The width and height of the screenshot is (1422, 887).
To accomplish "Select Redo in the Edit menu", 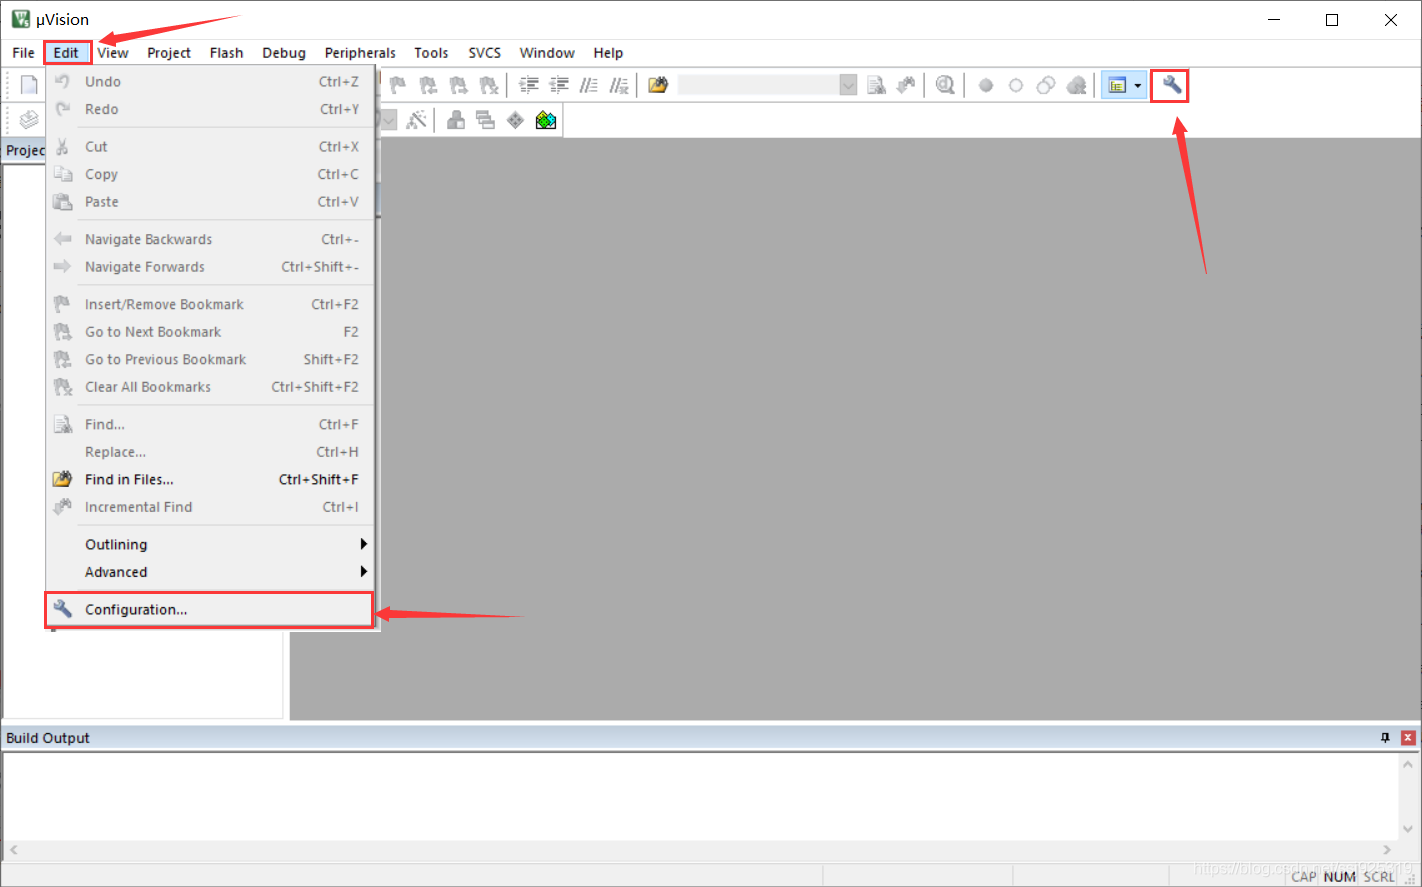I will [x=209, y=109].
